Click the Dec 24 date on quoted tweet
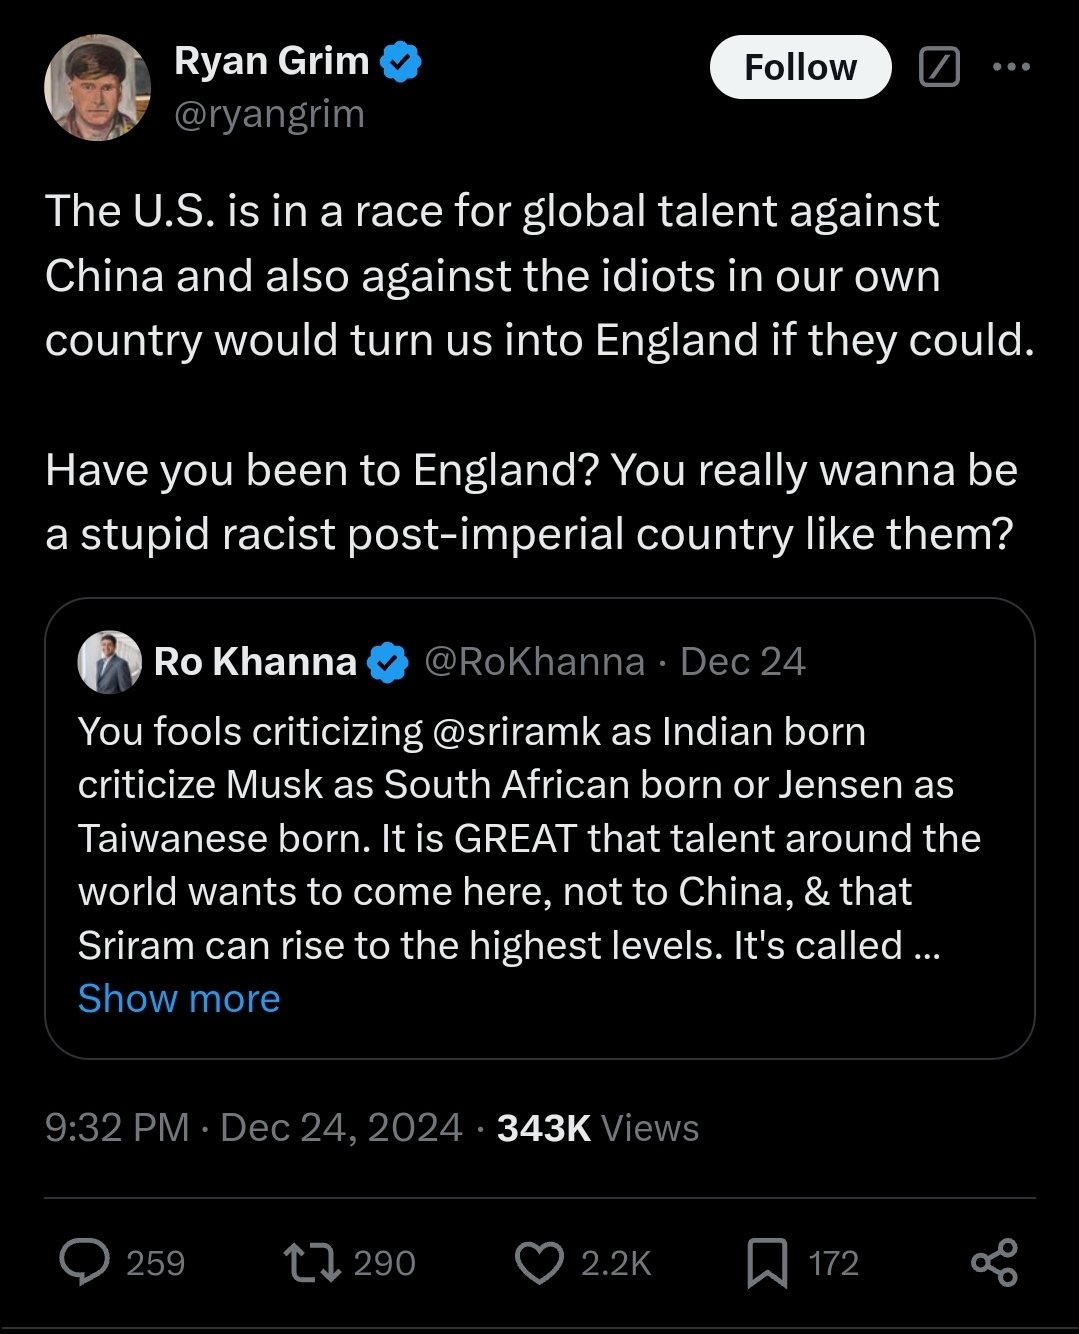The height and width of the screenshot is (1334, 1079). 742,662
